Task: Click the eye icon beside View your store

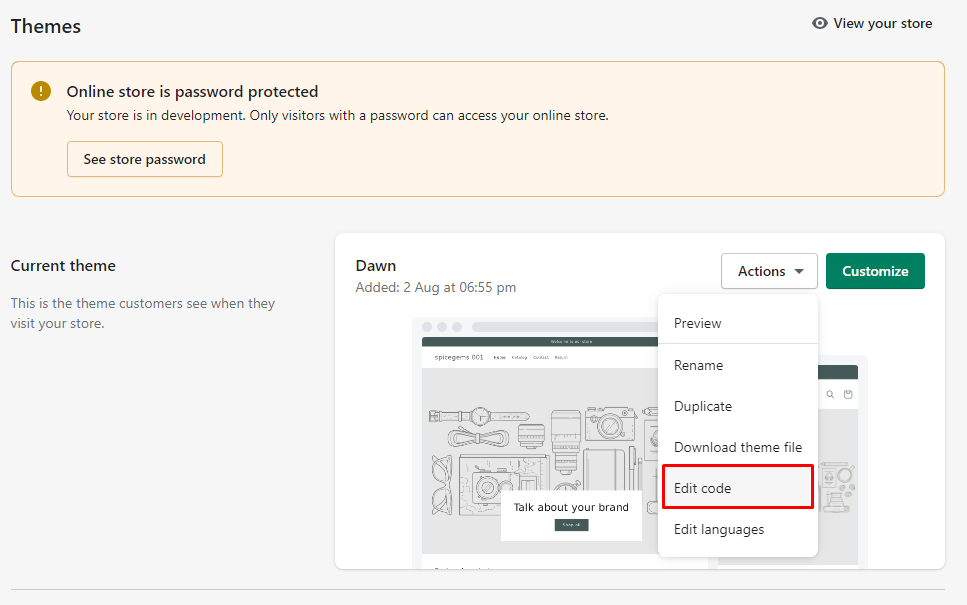Action: pyautogui.click(x=820, y=23)
